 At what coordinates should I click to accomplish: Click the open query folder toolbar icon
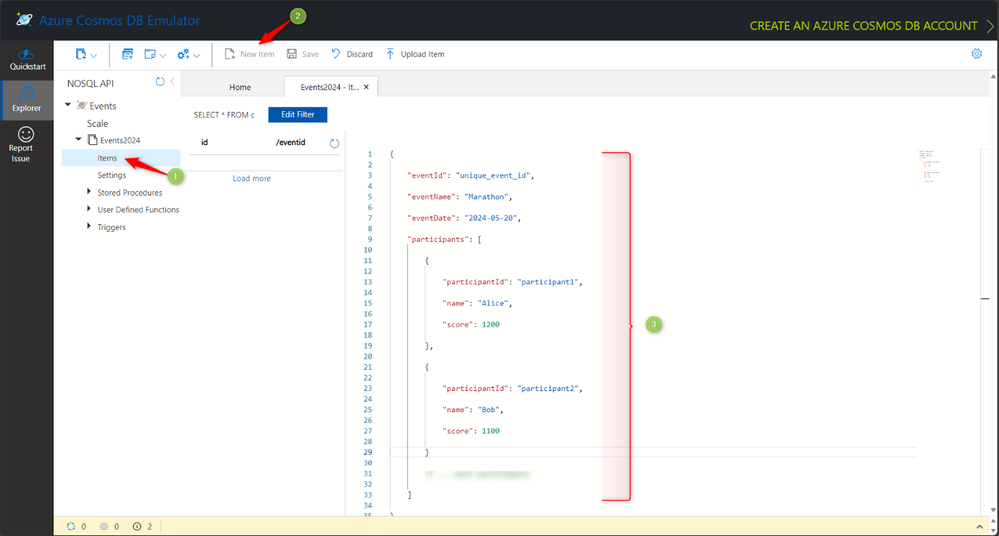point(150,54)
